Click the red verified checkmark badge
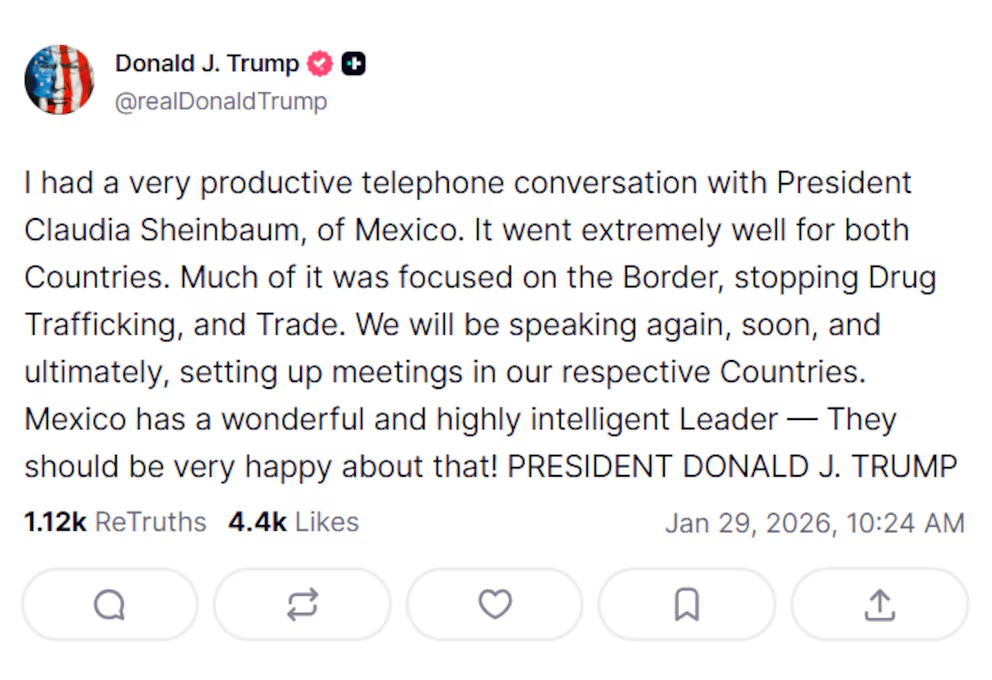Image resolution: width=992 pixels, height=680 pixels. pos(319,64)
